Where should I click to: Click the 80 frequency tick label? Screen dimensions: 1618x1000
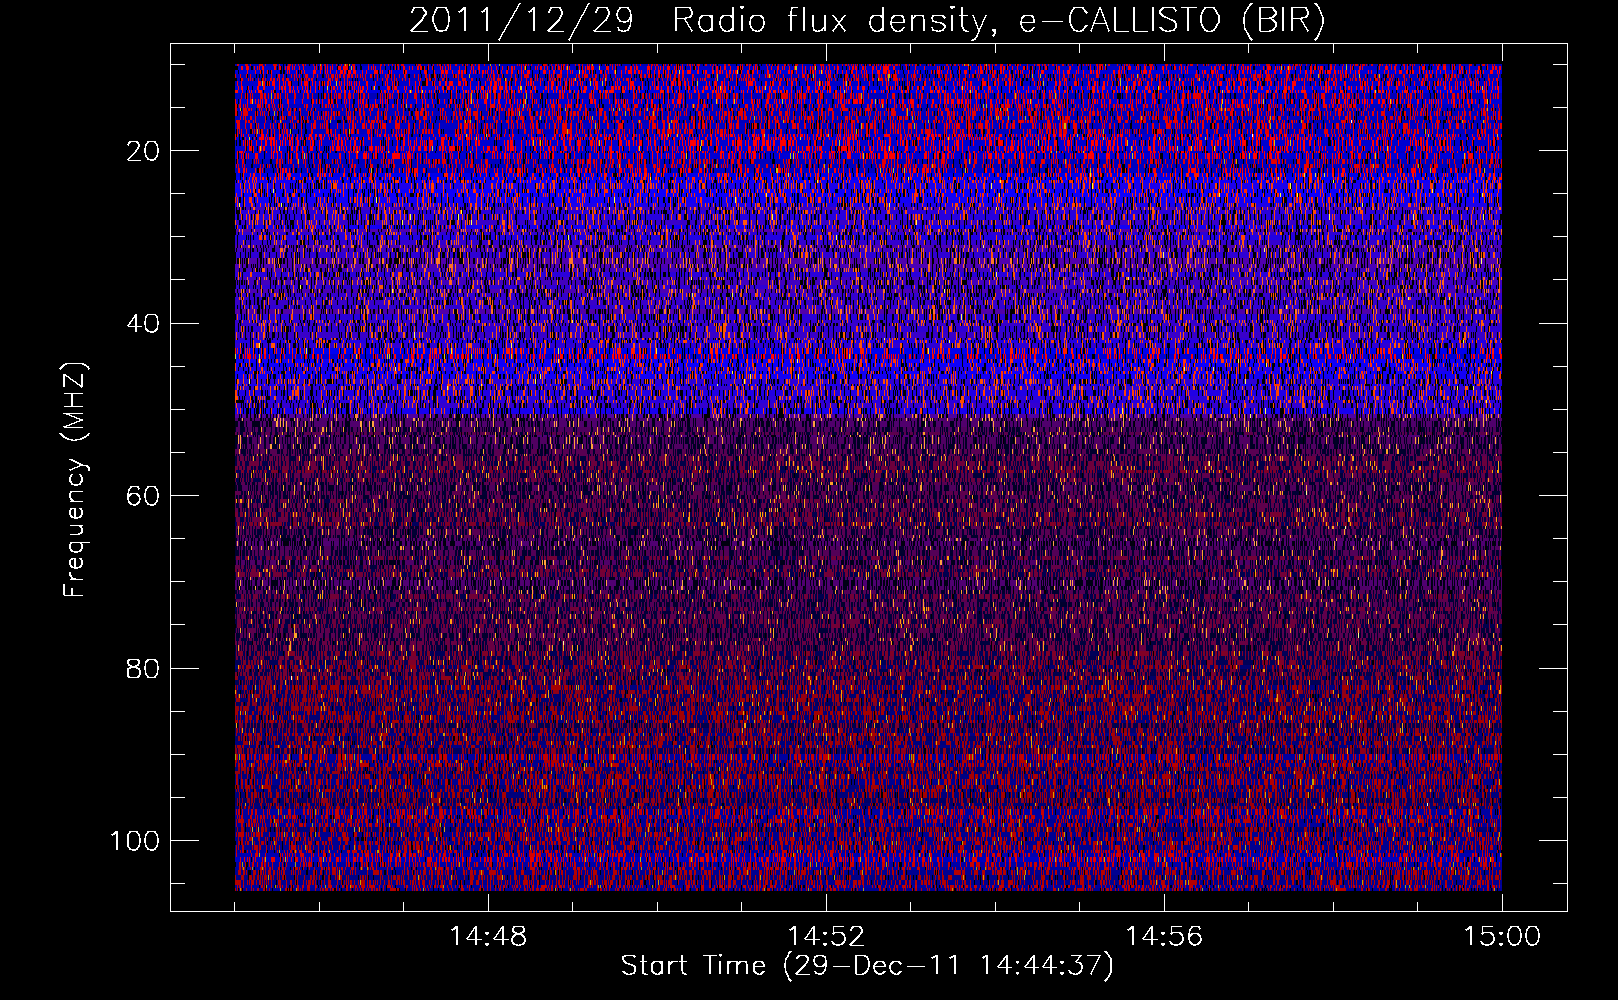click(x=144, y=669)
